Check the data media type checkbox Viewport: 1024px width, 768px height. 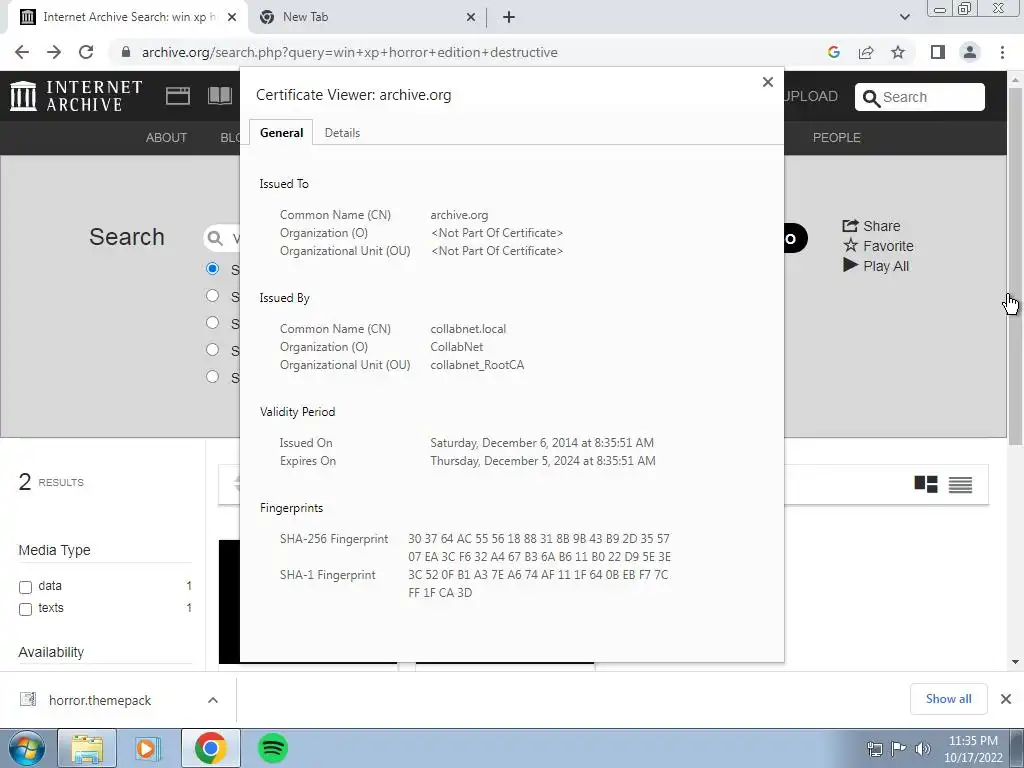coord(25,587)
